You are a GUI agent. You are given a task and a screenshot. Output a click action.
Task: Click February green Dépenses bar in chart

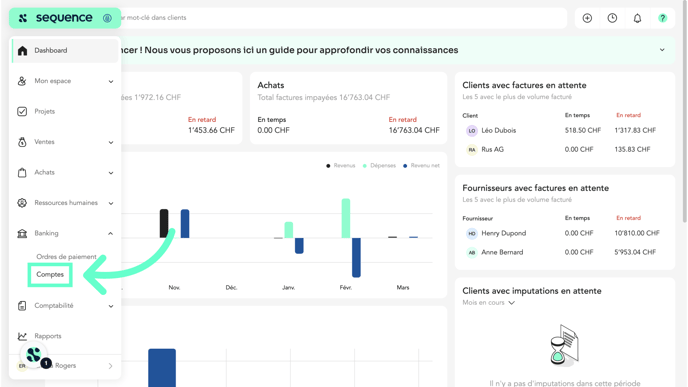coord(346,218)
